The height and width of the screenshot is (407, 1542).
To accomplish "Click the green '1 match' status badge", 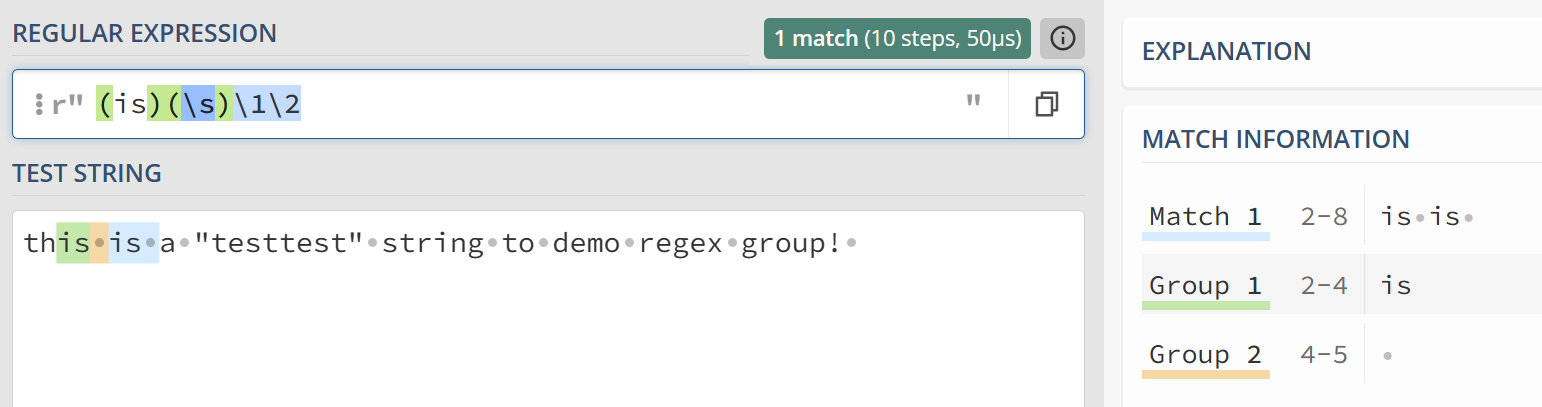I will pyautogui.click(x=897, y=39).
